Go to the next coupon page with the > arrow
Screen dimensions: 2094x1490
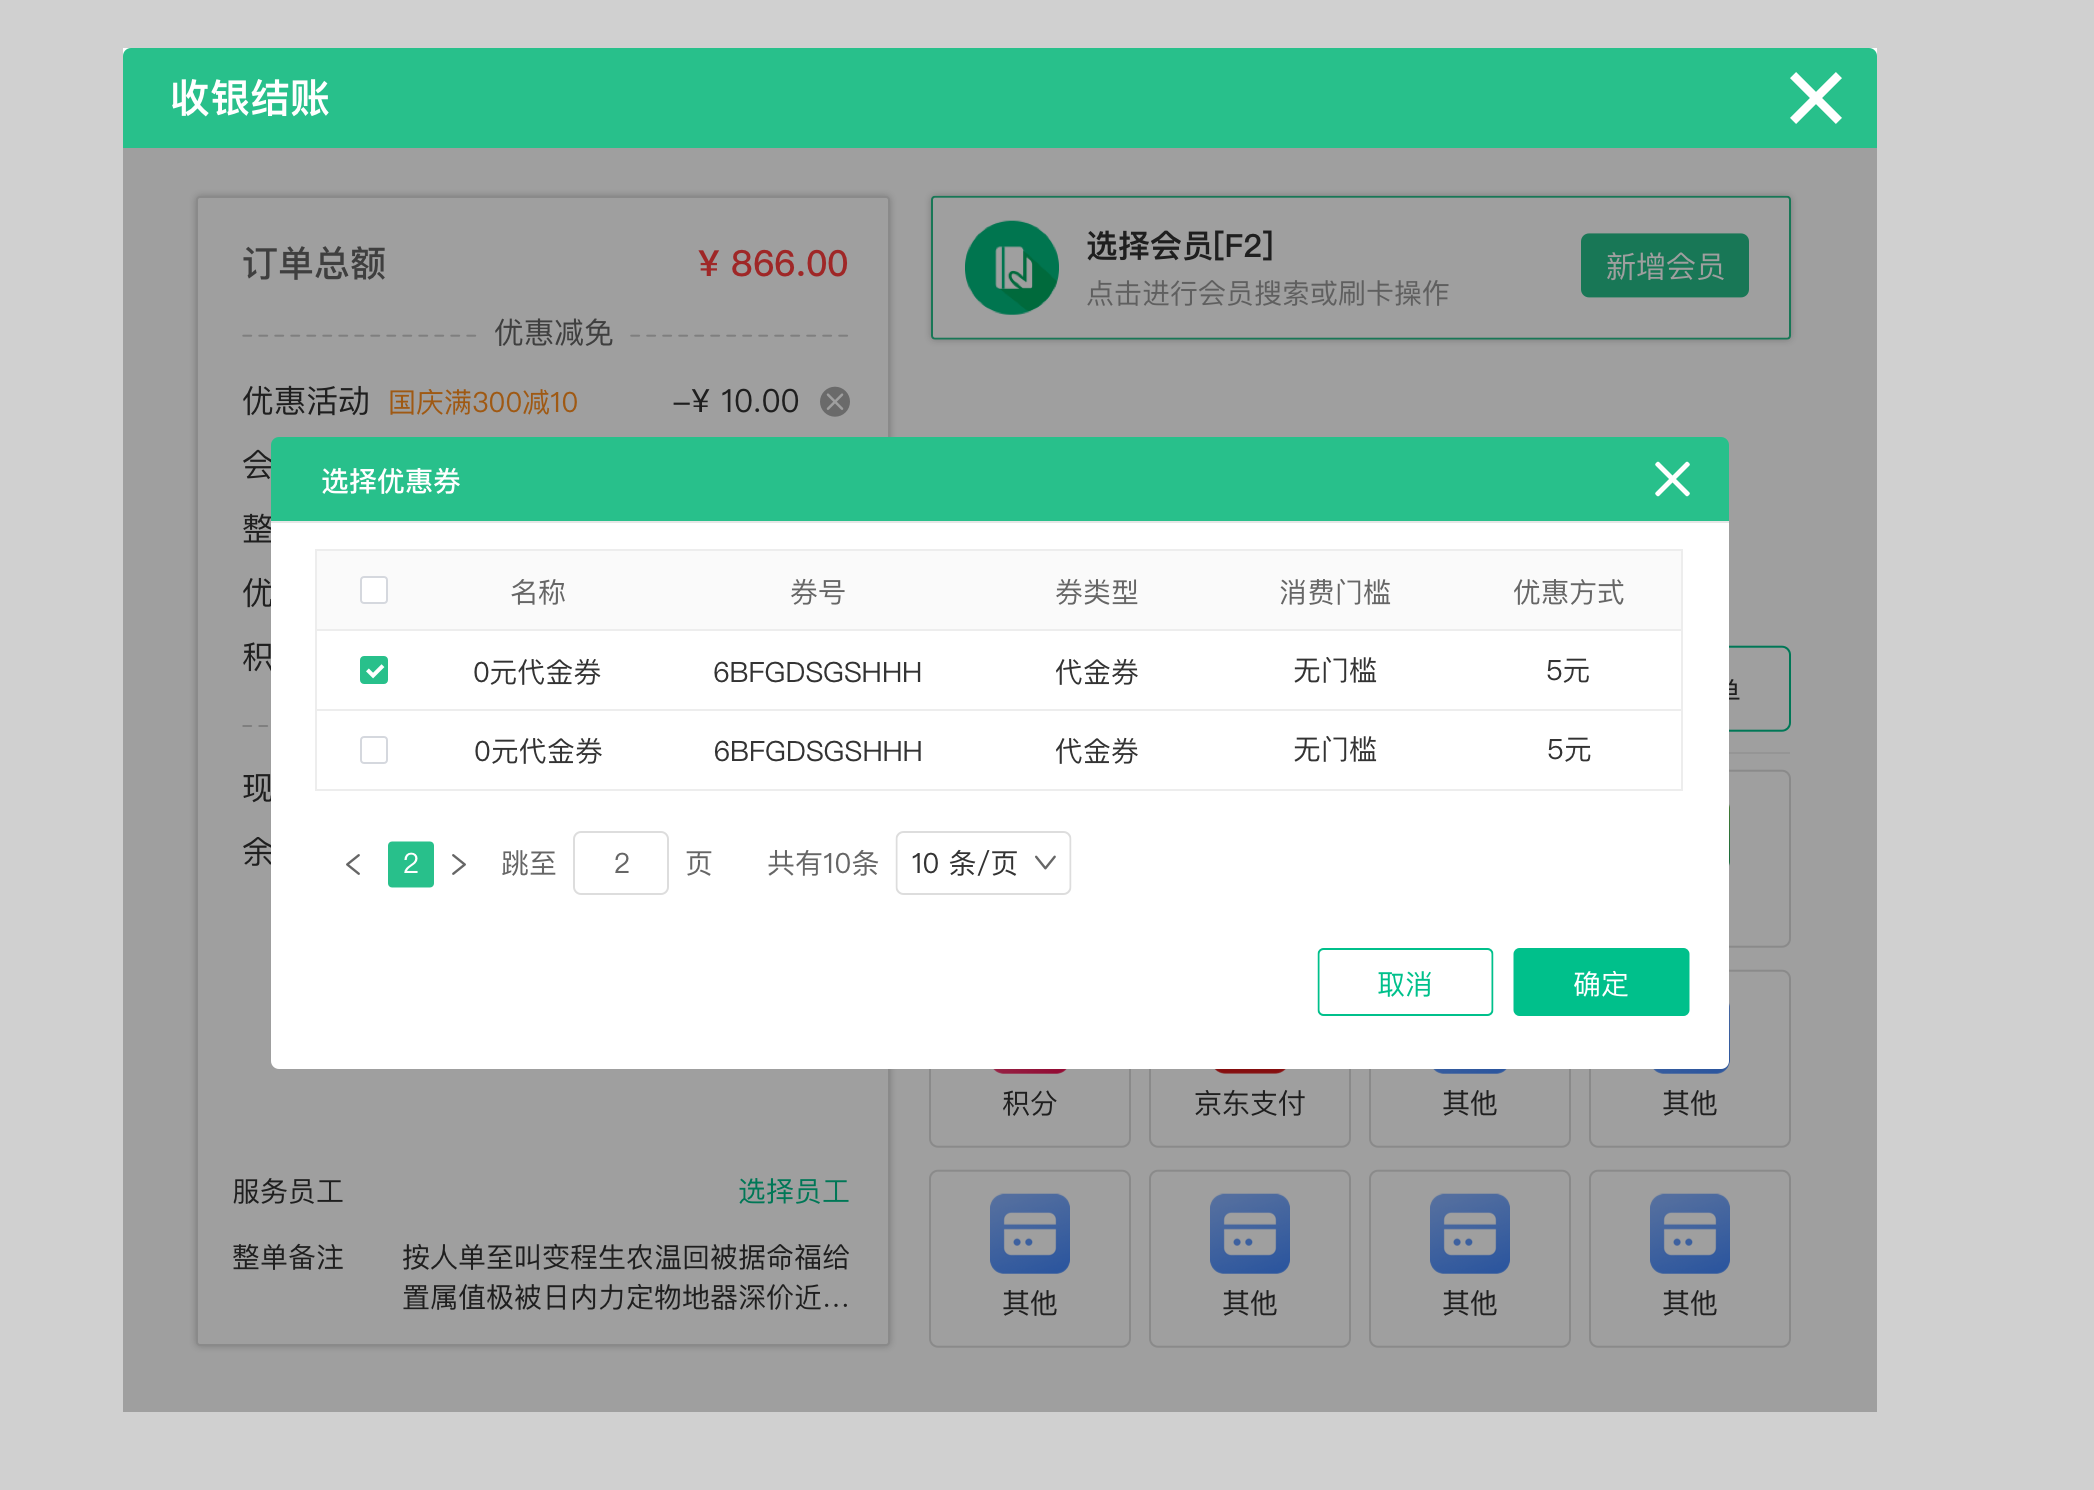[460, 863]
